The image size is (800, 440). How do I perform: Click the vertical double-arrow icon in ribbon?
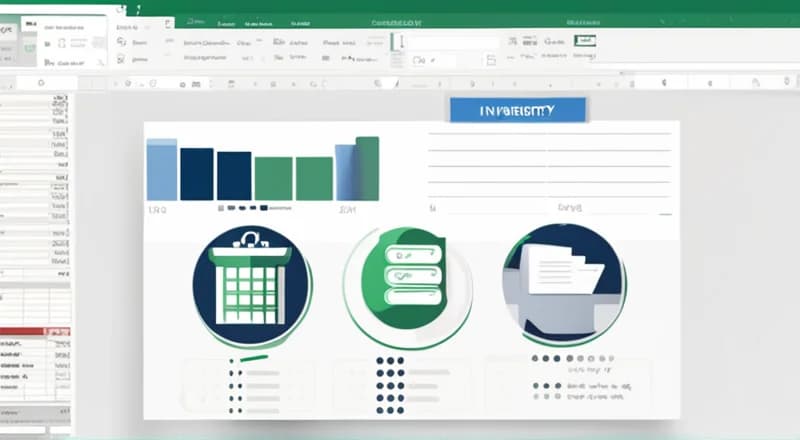pos(400,42)
